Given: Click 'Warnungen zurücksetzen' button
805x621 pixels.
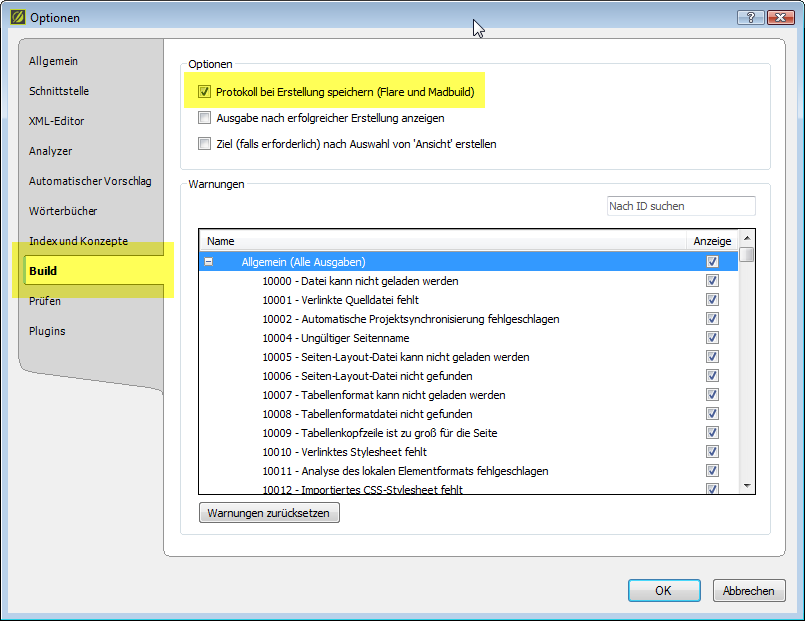Looking at the screenshot, I should pyautogui.click(x=270, y=513).
